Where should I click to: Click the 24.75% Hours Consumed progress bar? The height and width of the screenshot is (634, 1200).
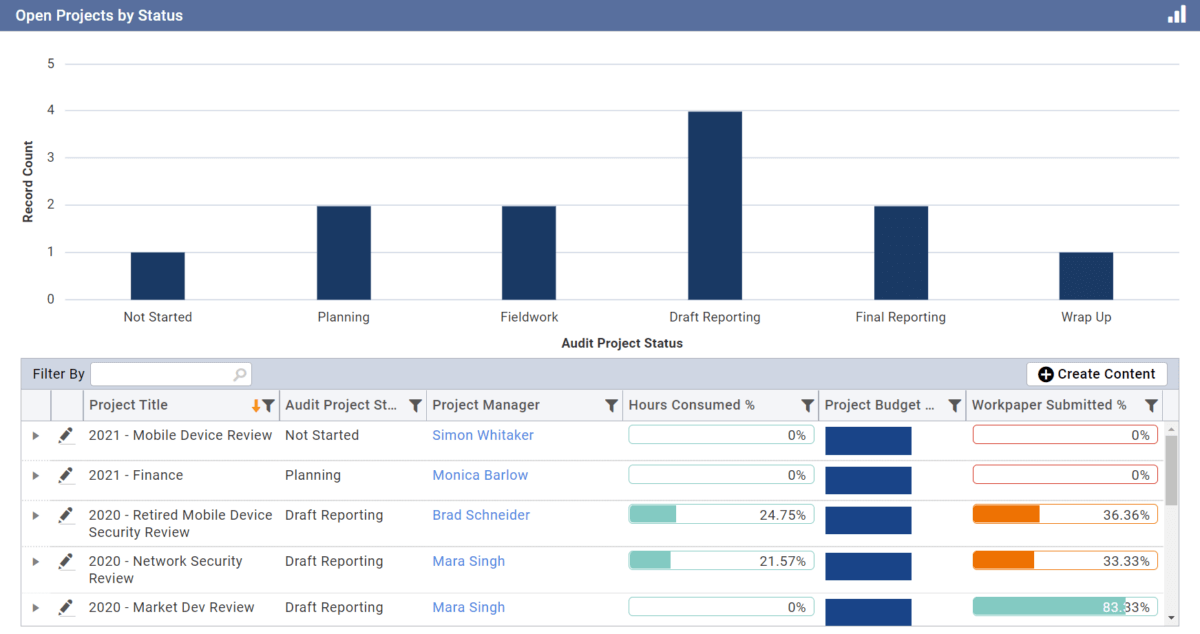pos(720,514)
